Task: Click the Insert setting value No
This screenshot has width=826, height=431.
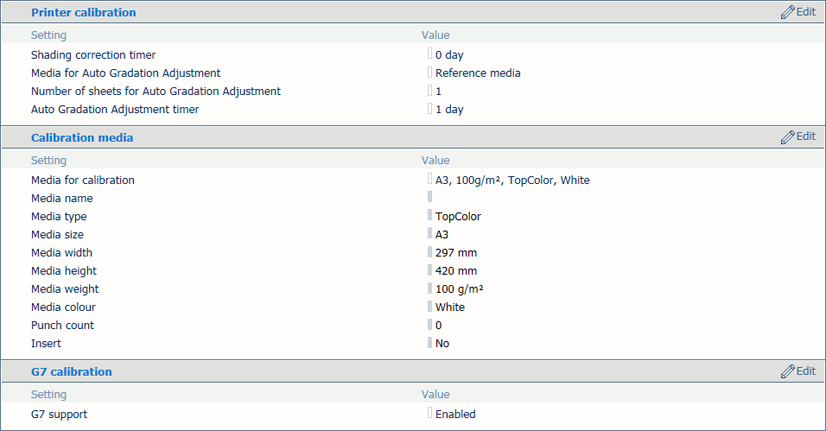Action: tap(442, 343)
